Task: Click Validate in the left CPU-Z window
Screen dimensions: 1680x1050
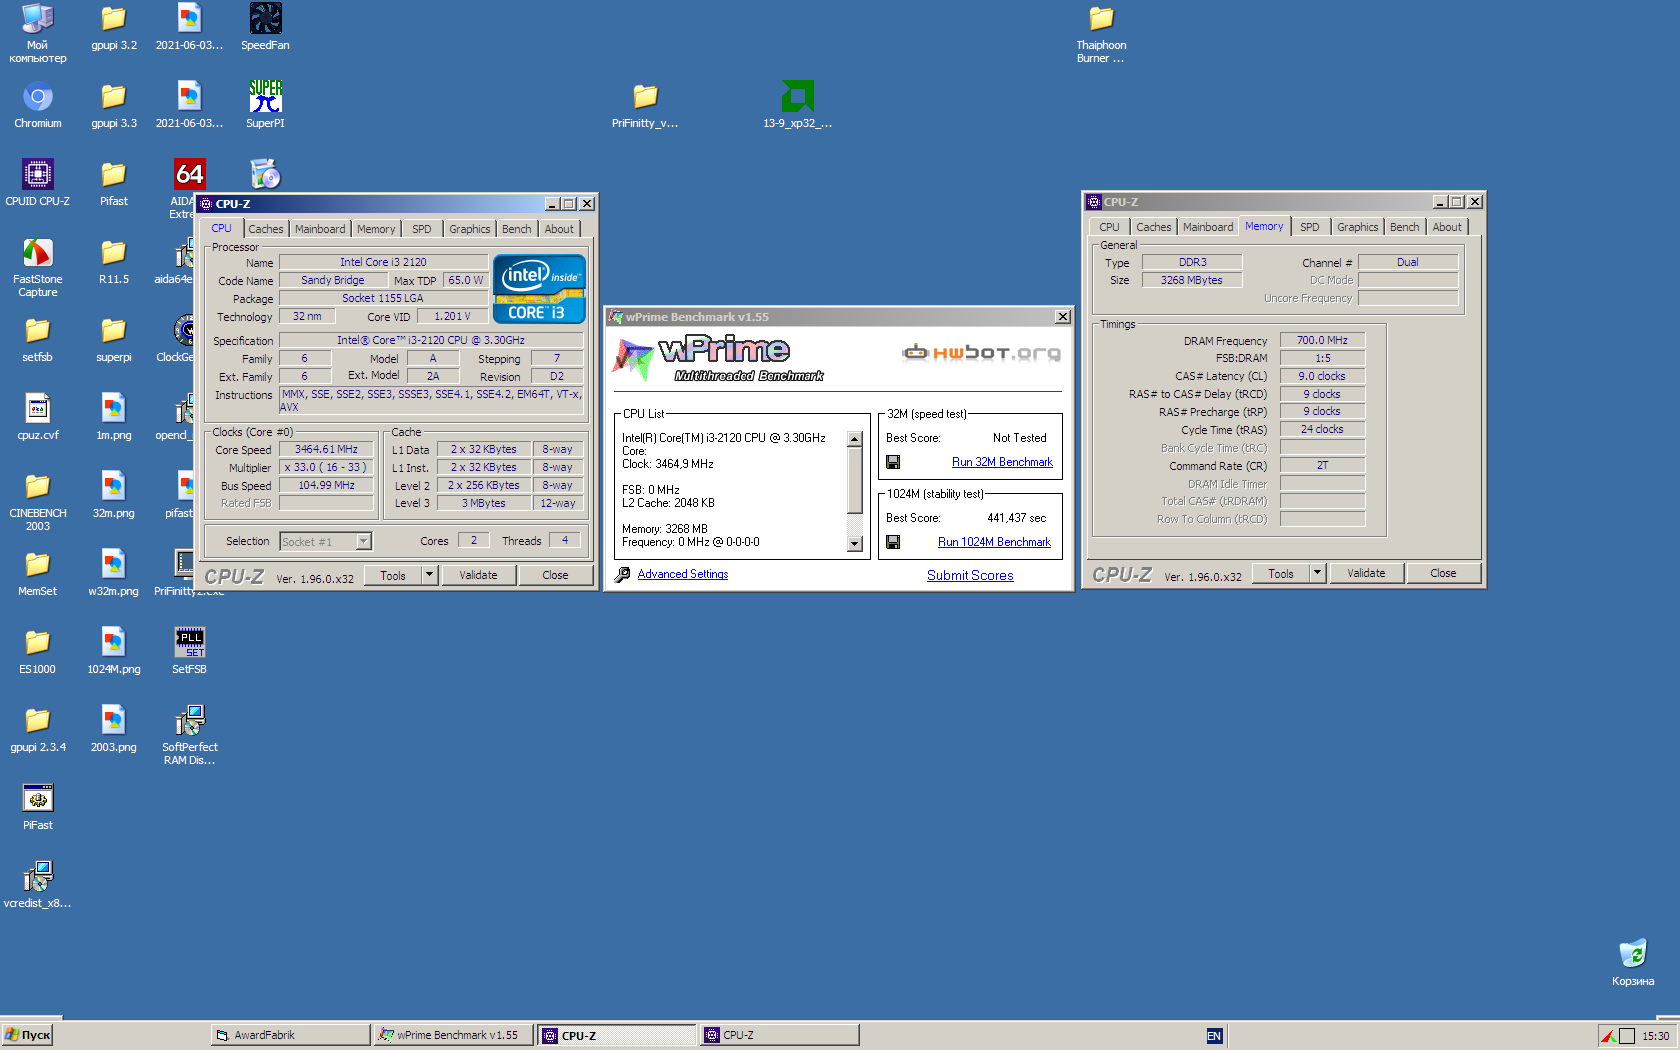Action: tap(478, 575)
